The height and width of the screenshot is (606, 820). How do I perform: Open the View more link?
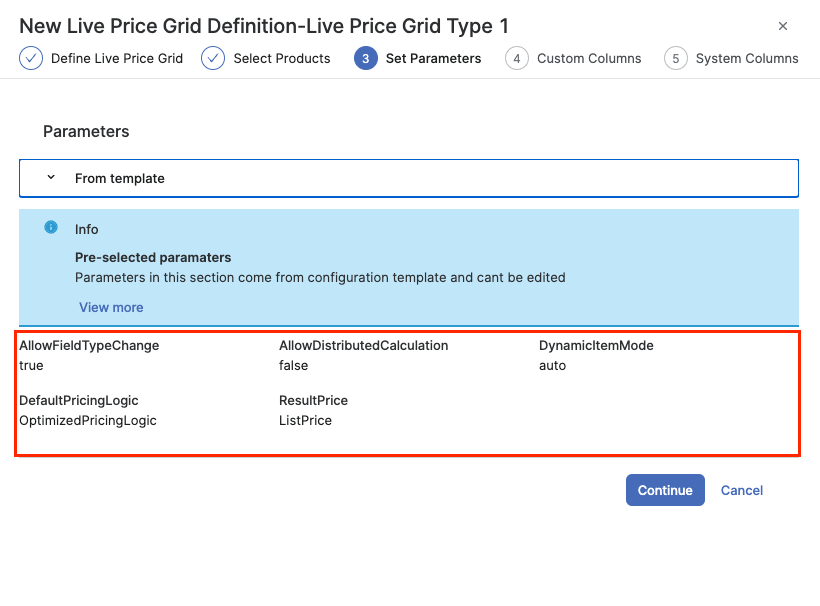pyautogui.click(x=111, y=307)
